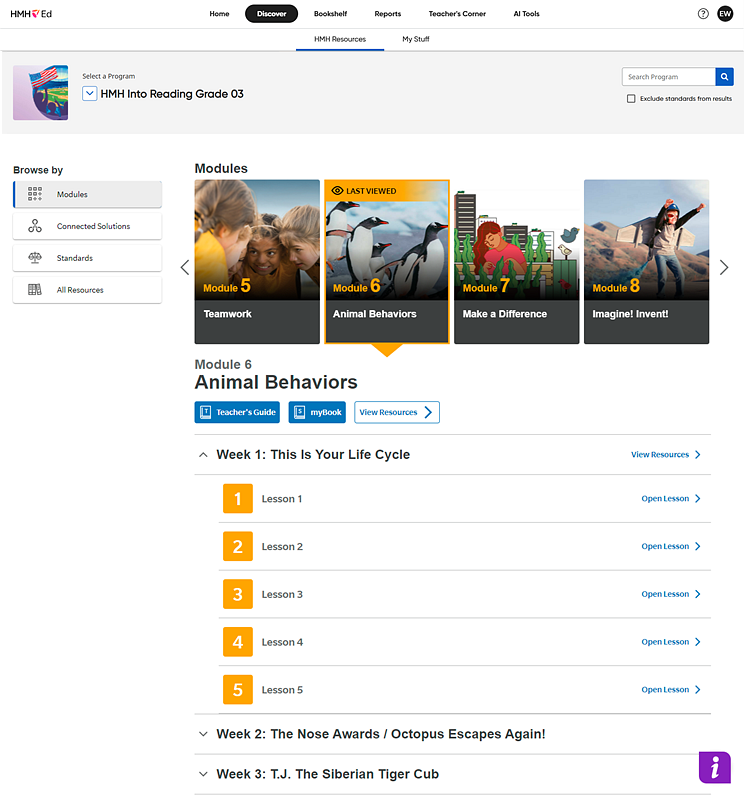Click the orange Lesson 2 number badge

tap(238, 546)
